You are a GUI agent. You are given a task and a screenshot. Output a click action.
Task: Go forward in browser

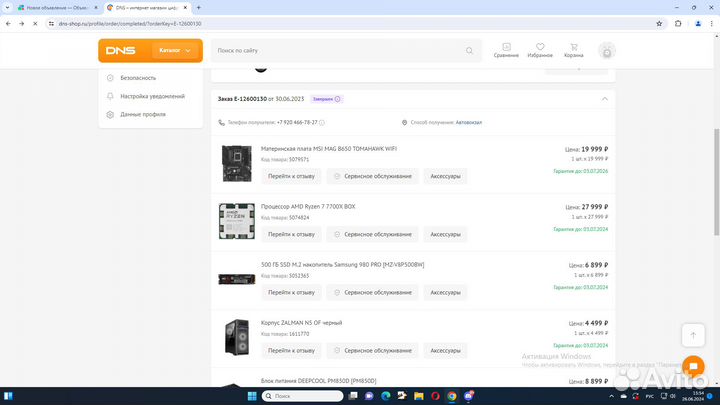pos(22,23)
